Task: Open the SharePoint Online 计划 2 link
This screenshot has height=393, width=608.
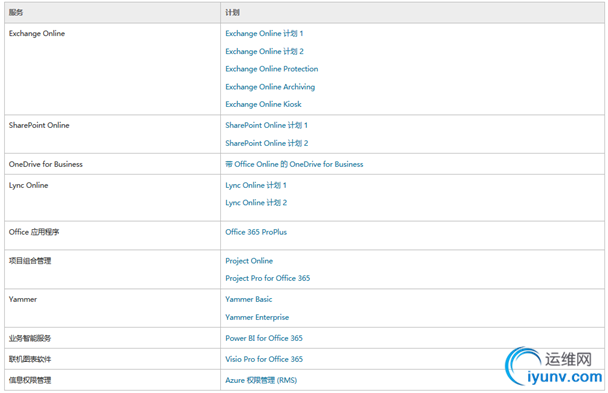Action: click(x=267, y=143)
